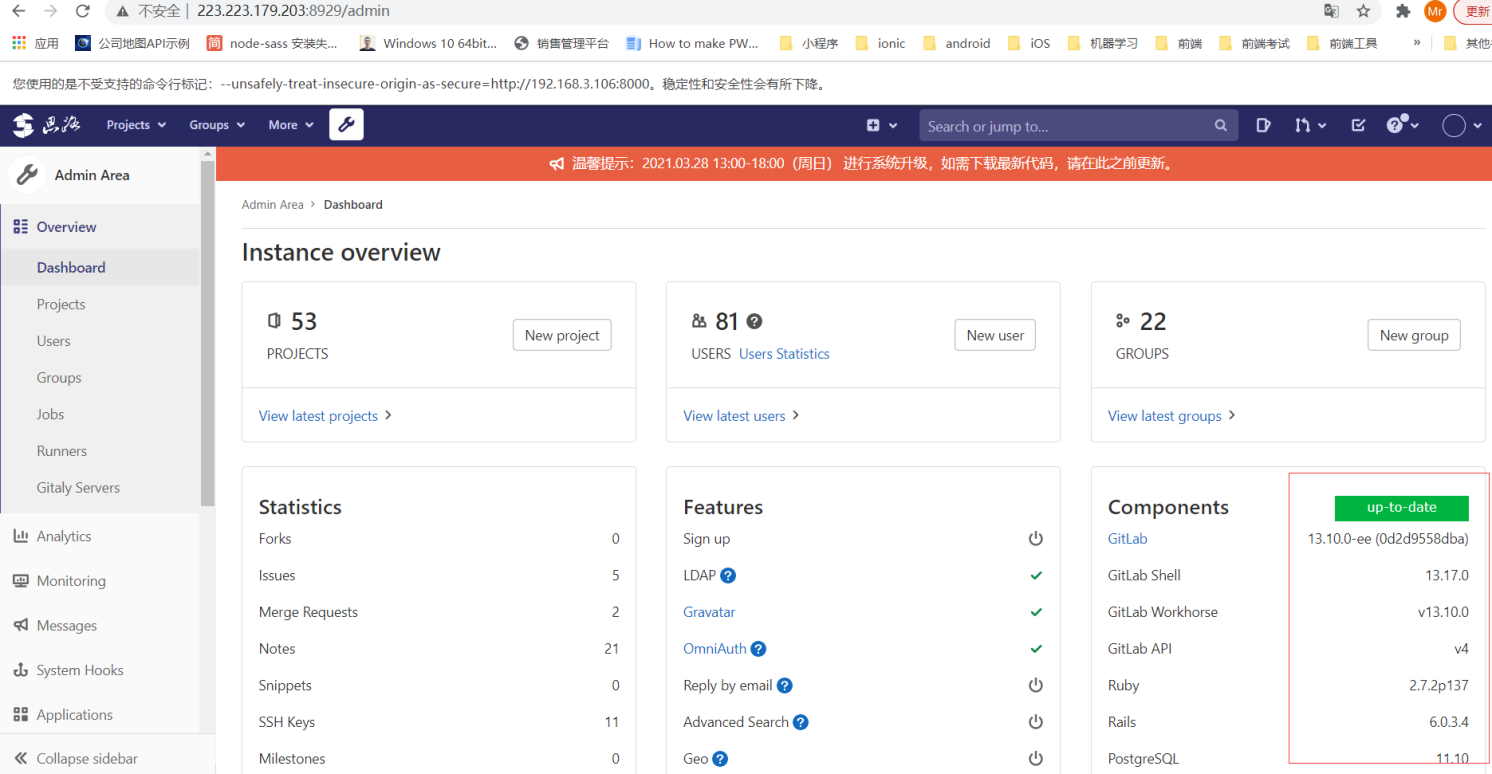Click the Admin Area wrench icon in navbar
The height and width of the screenshot is (774, 1492).
click(x=346, y=125)
